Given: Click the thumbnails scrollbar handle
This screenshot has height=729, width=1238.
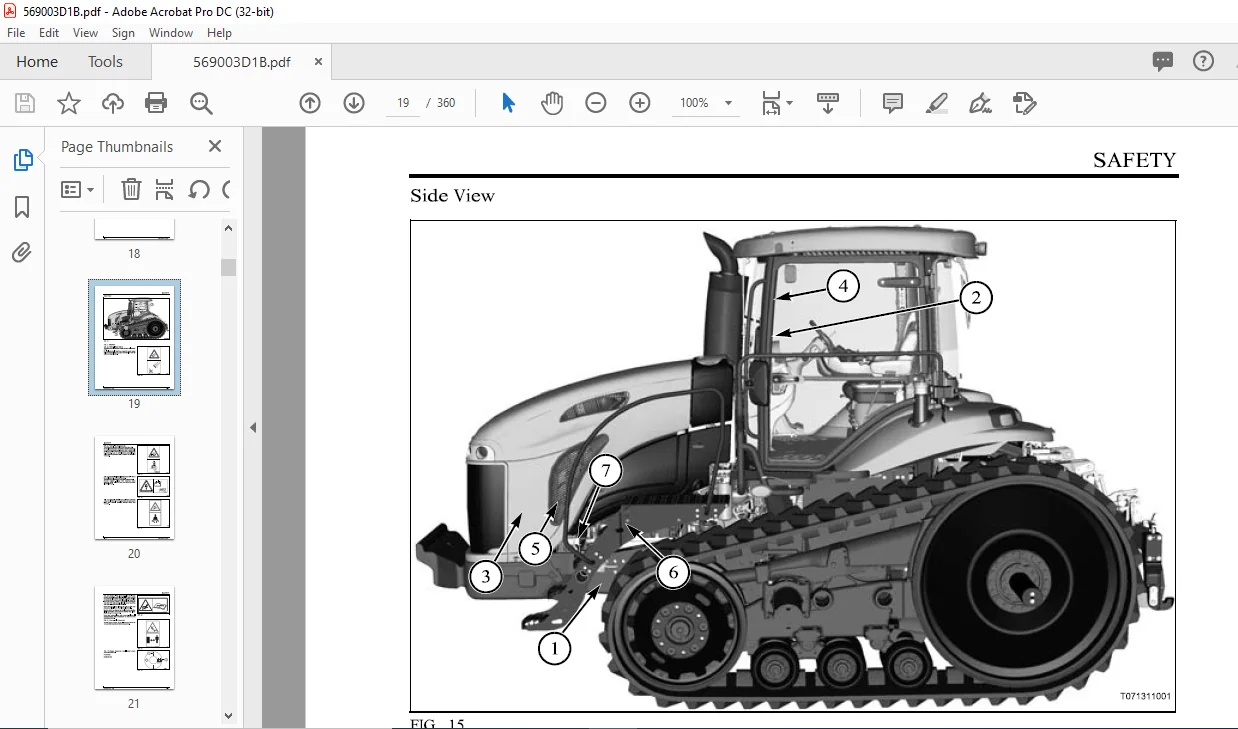Looking at the screenshot, I should tap(229, 267).
